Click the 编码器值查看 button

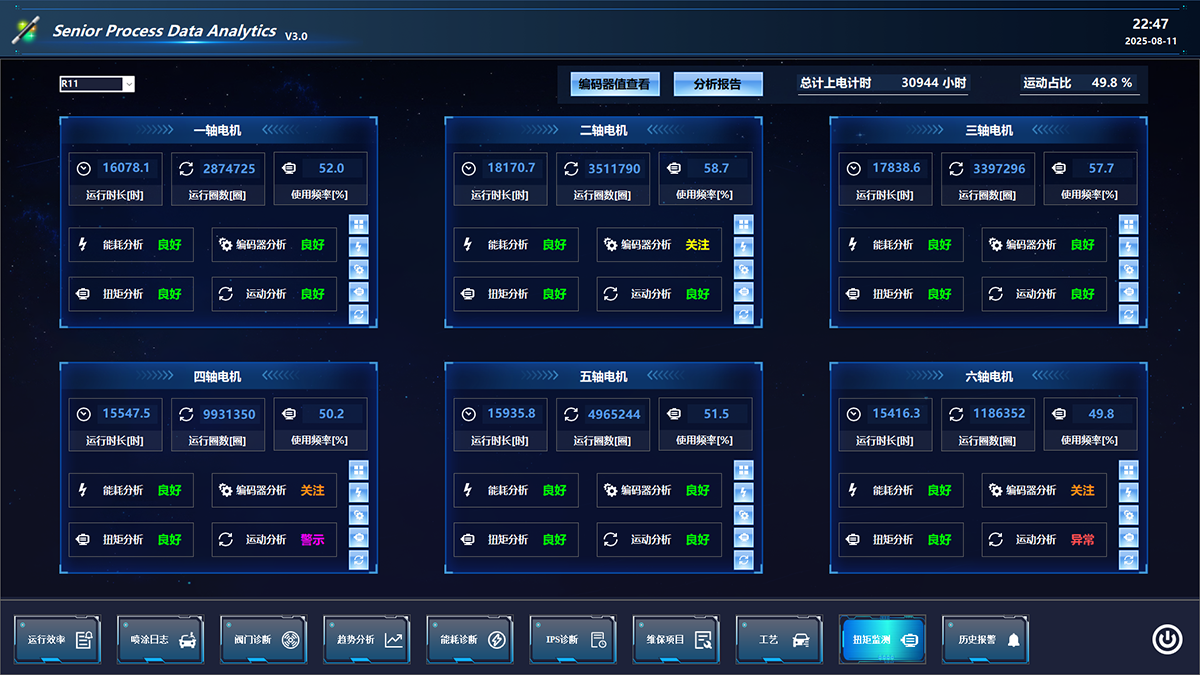(x=614, y=85)
